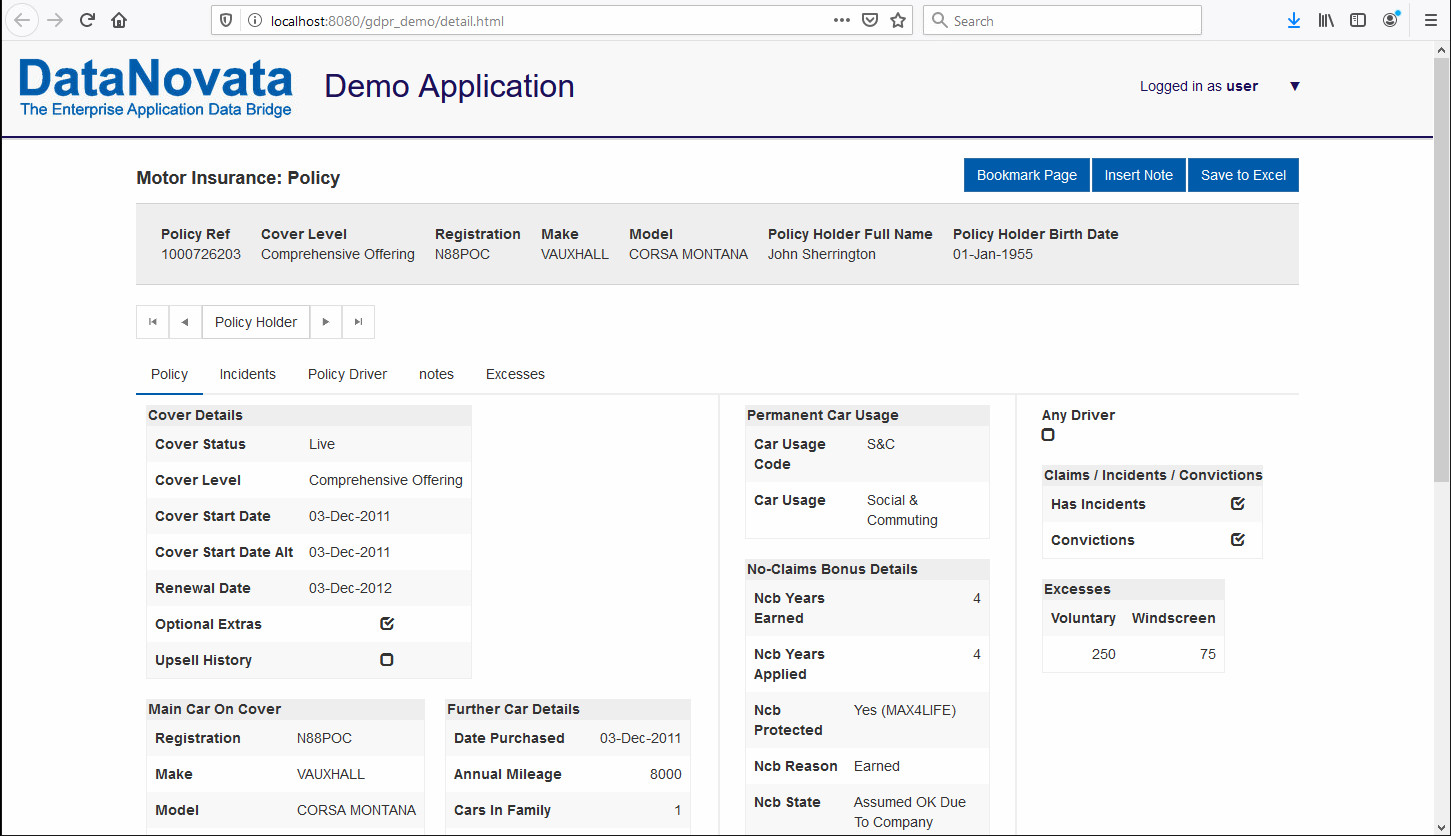
Task: Uncheck the Has Incidents checkbox
Action: 1238,504
